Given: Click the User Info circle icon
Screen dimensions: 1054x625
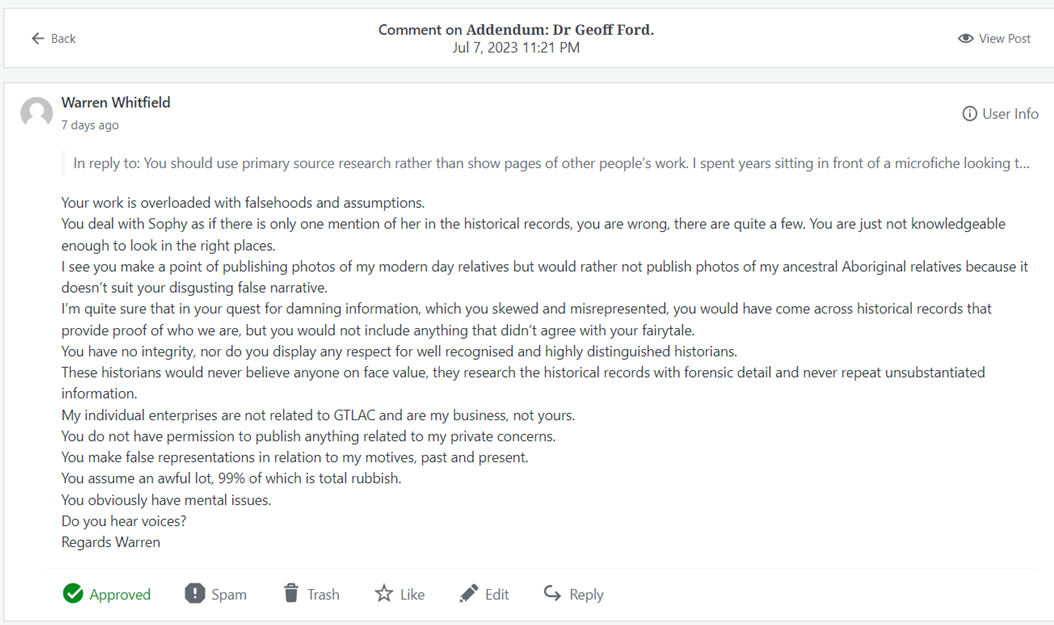Looking at the screenshot, I should [969, 114].
